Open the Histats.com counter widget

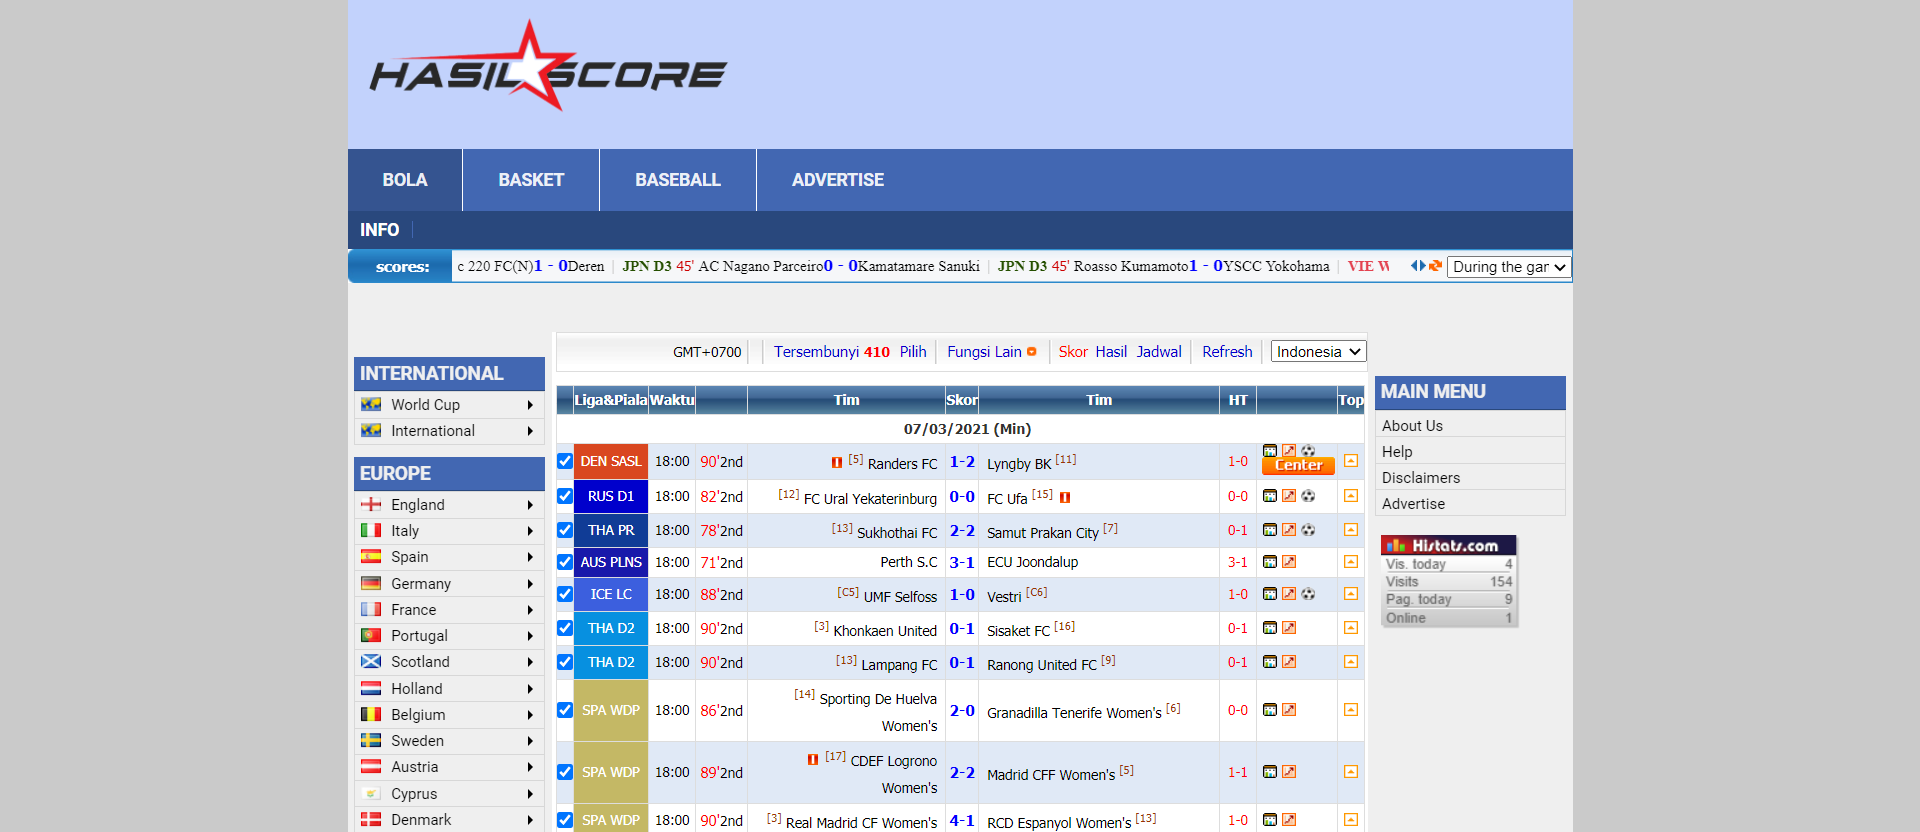tap(1449, 581)
